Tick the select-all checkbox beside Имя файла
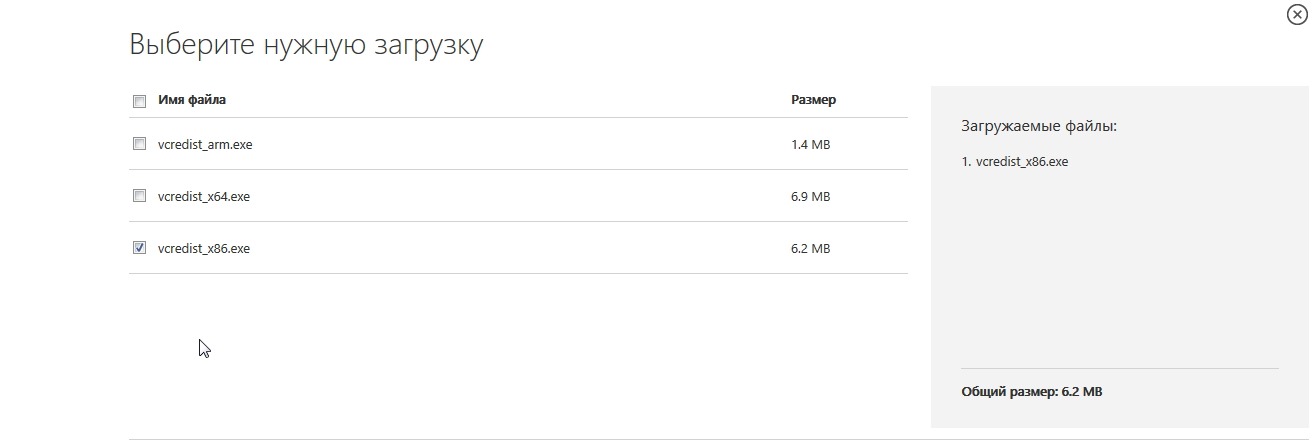Viewport: 1313px width, 441px height. [139, 100]
